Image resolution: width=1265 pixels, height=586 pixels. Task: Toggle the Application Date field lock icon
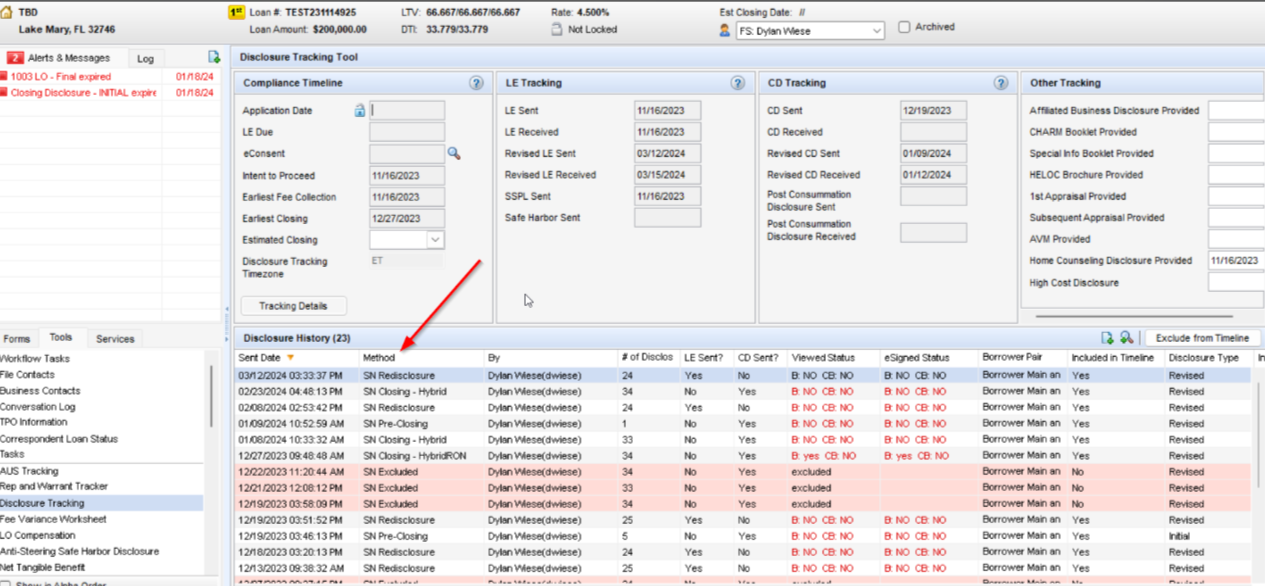(x=359, y=111)
